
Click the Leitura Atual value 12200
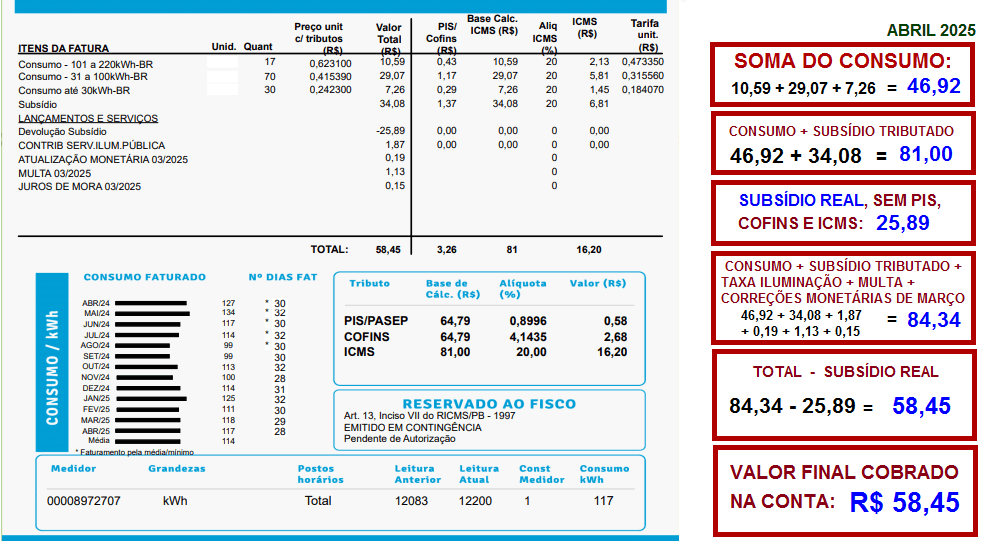click(475, 501)
